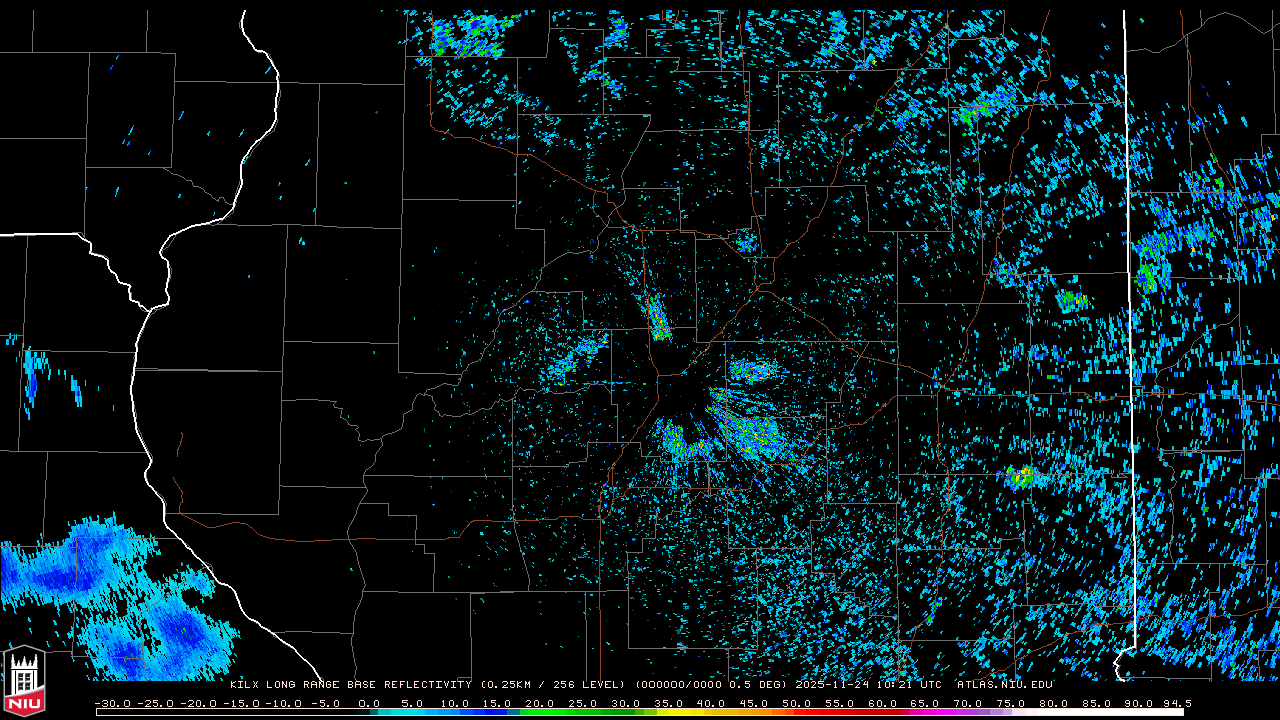1280x720 pixels.
Task: Click the 94.5 maximum scale label
Action: point(1175,704)
